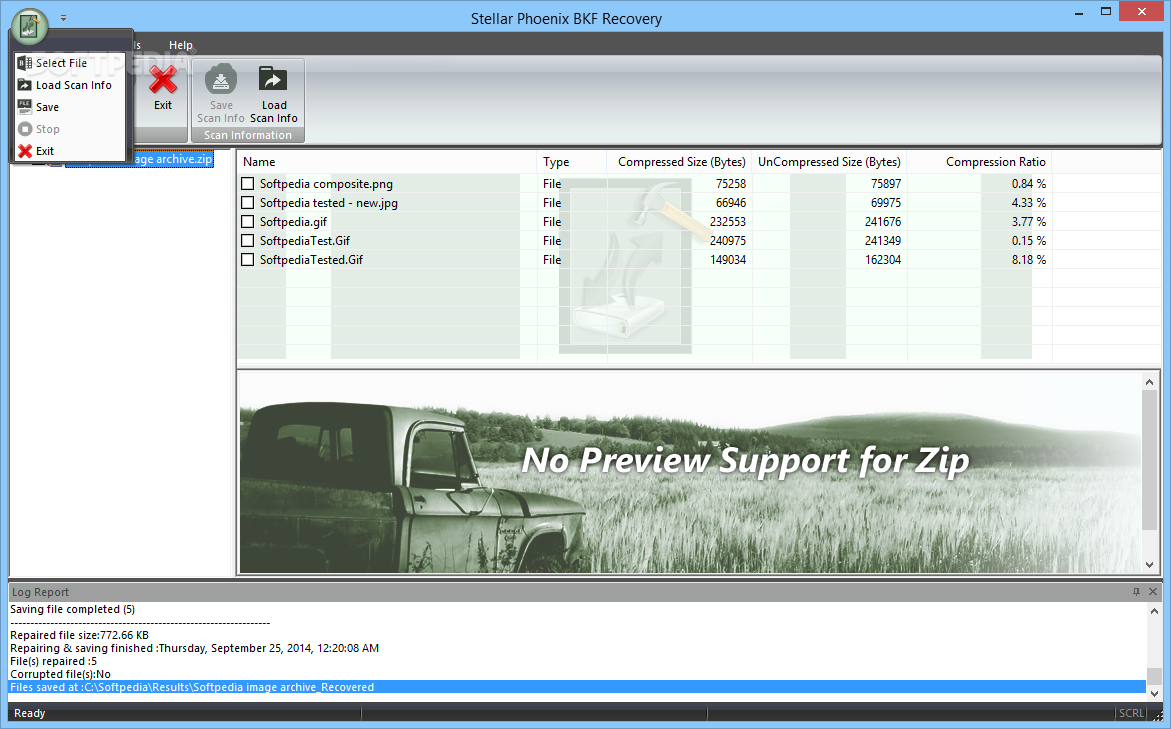Check the box for SoftpediaTested.Gif
1171x729 pixels.
click(248, 260)
